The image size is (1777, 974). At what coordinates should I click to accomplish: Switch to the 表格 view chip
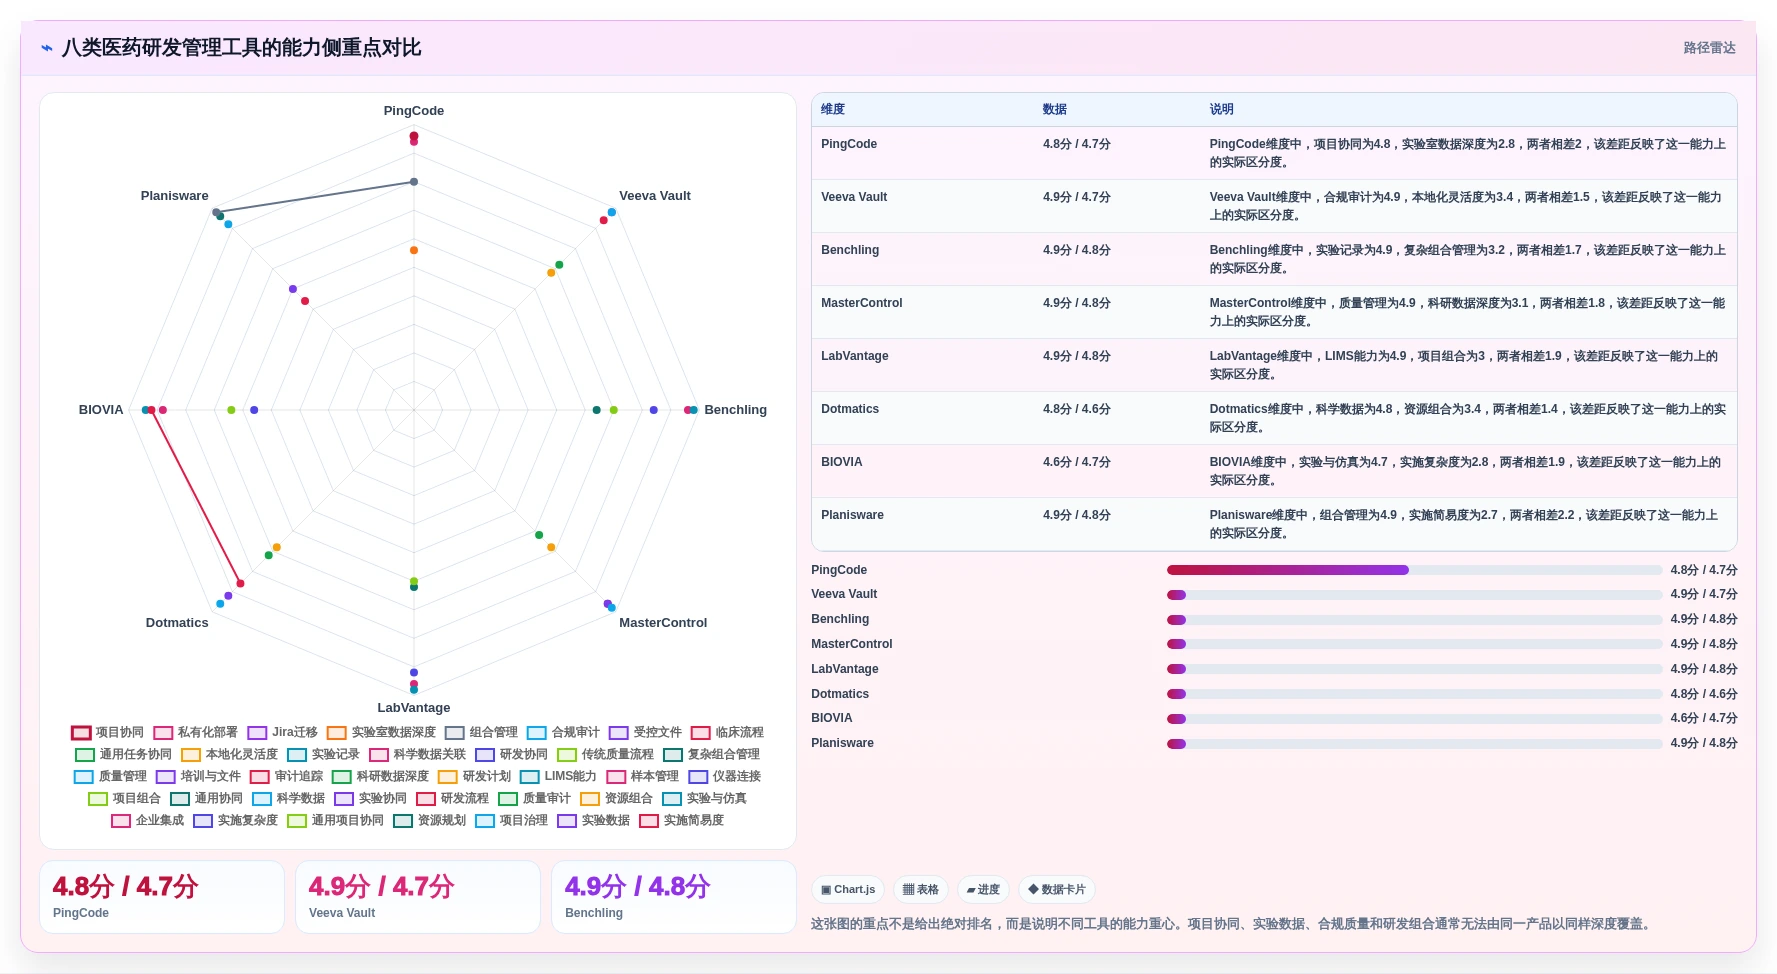(x=921, y=889)
